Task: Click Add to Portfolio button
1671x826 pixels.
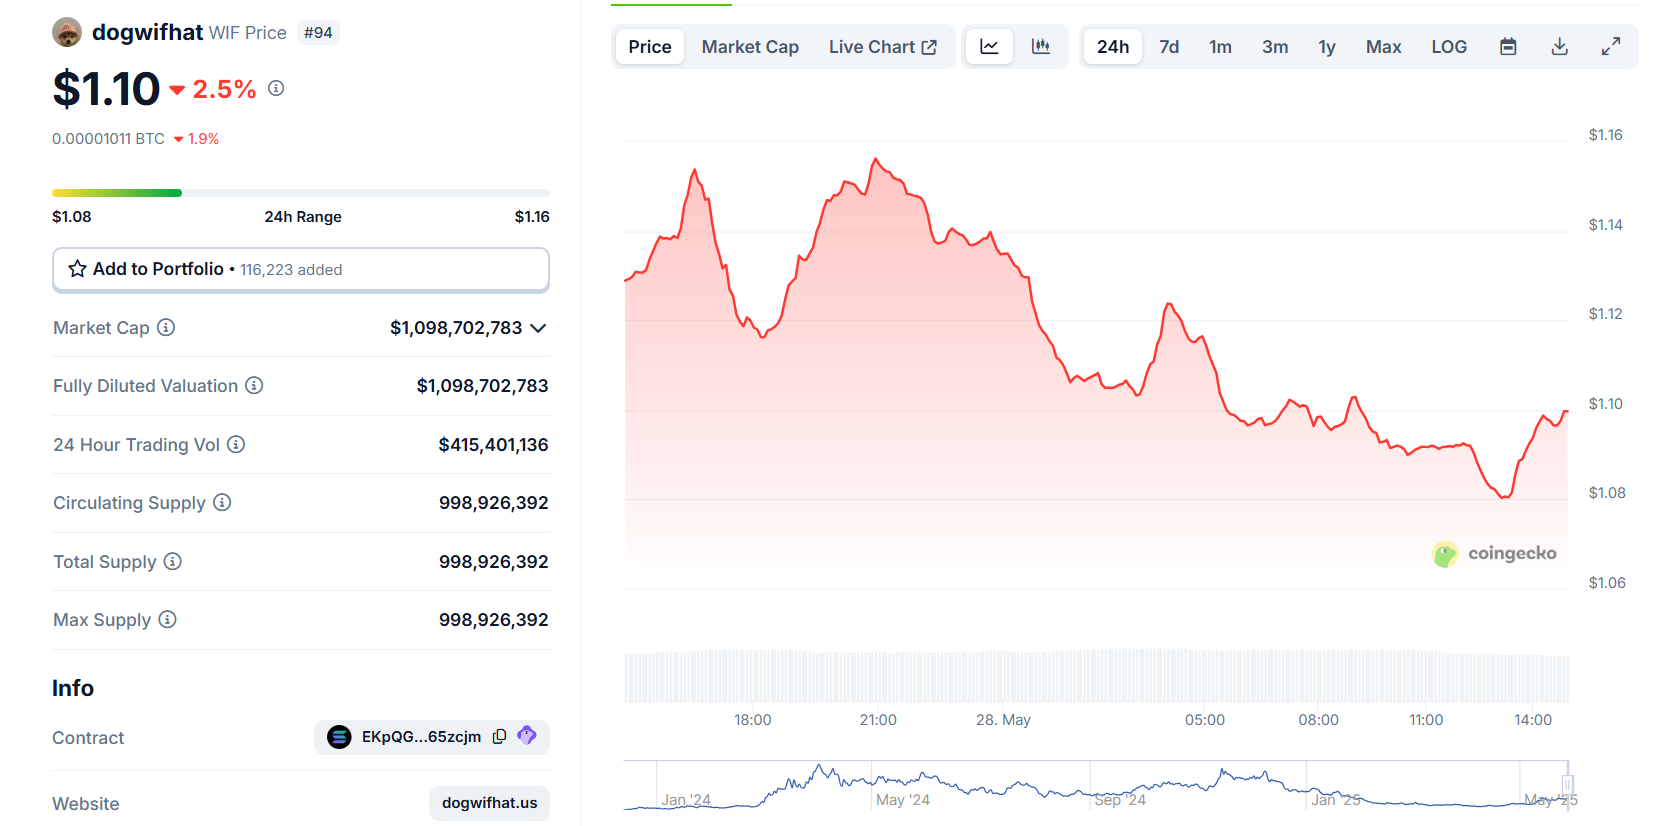Action: pyautogui.click(x=301, y=270)
